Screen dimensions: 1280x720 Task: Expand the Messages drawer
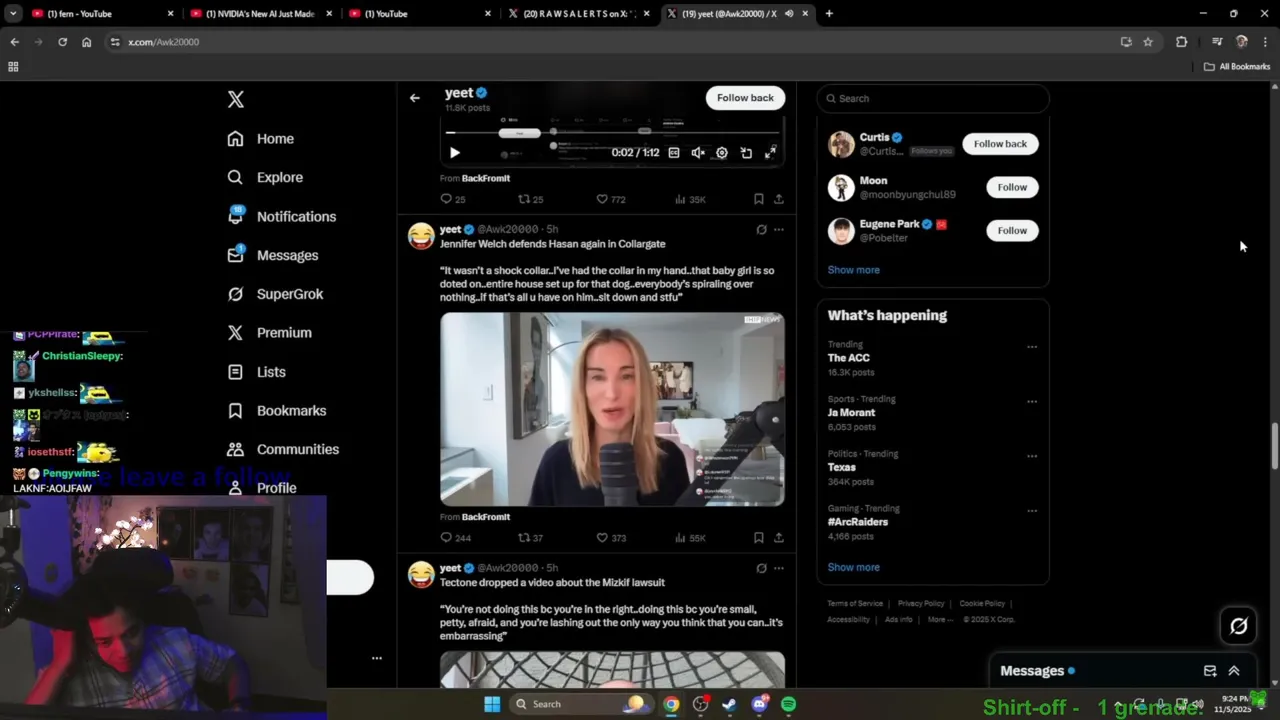pyautogui.click(x=1234, y=671)
